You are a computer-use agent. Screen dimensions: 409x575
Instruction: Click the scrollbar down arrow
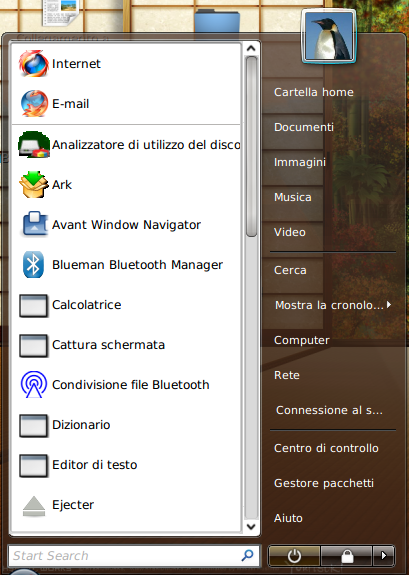coord(251,527)
